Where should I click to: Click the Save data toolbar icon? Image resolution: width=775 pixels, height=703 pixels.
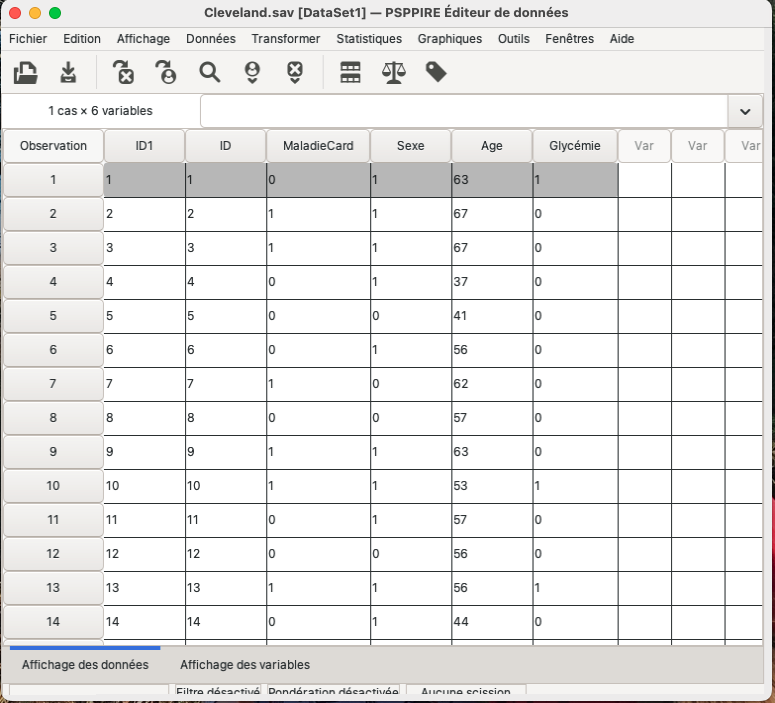point(68,73)
